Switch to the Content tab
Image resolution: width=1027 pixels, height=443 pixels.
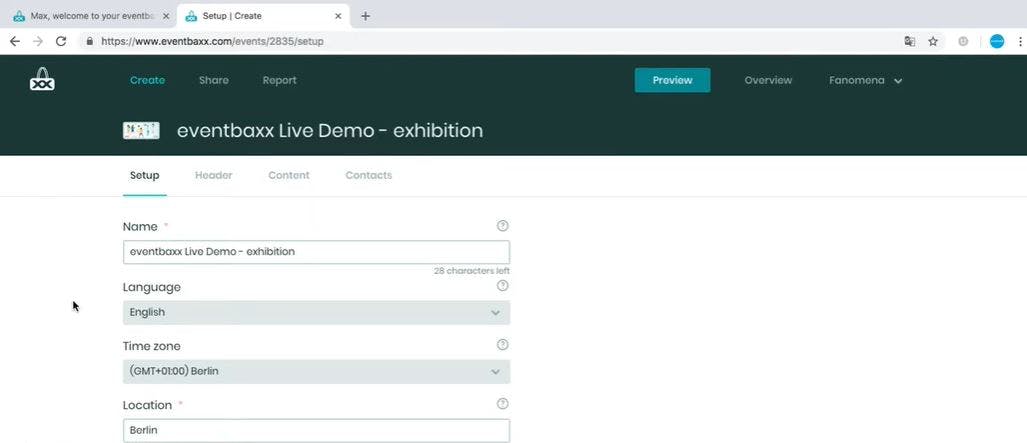tap(289, 176)
